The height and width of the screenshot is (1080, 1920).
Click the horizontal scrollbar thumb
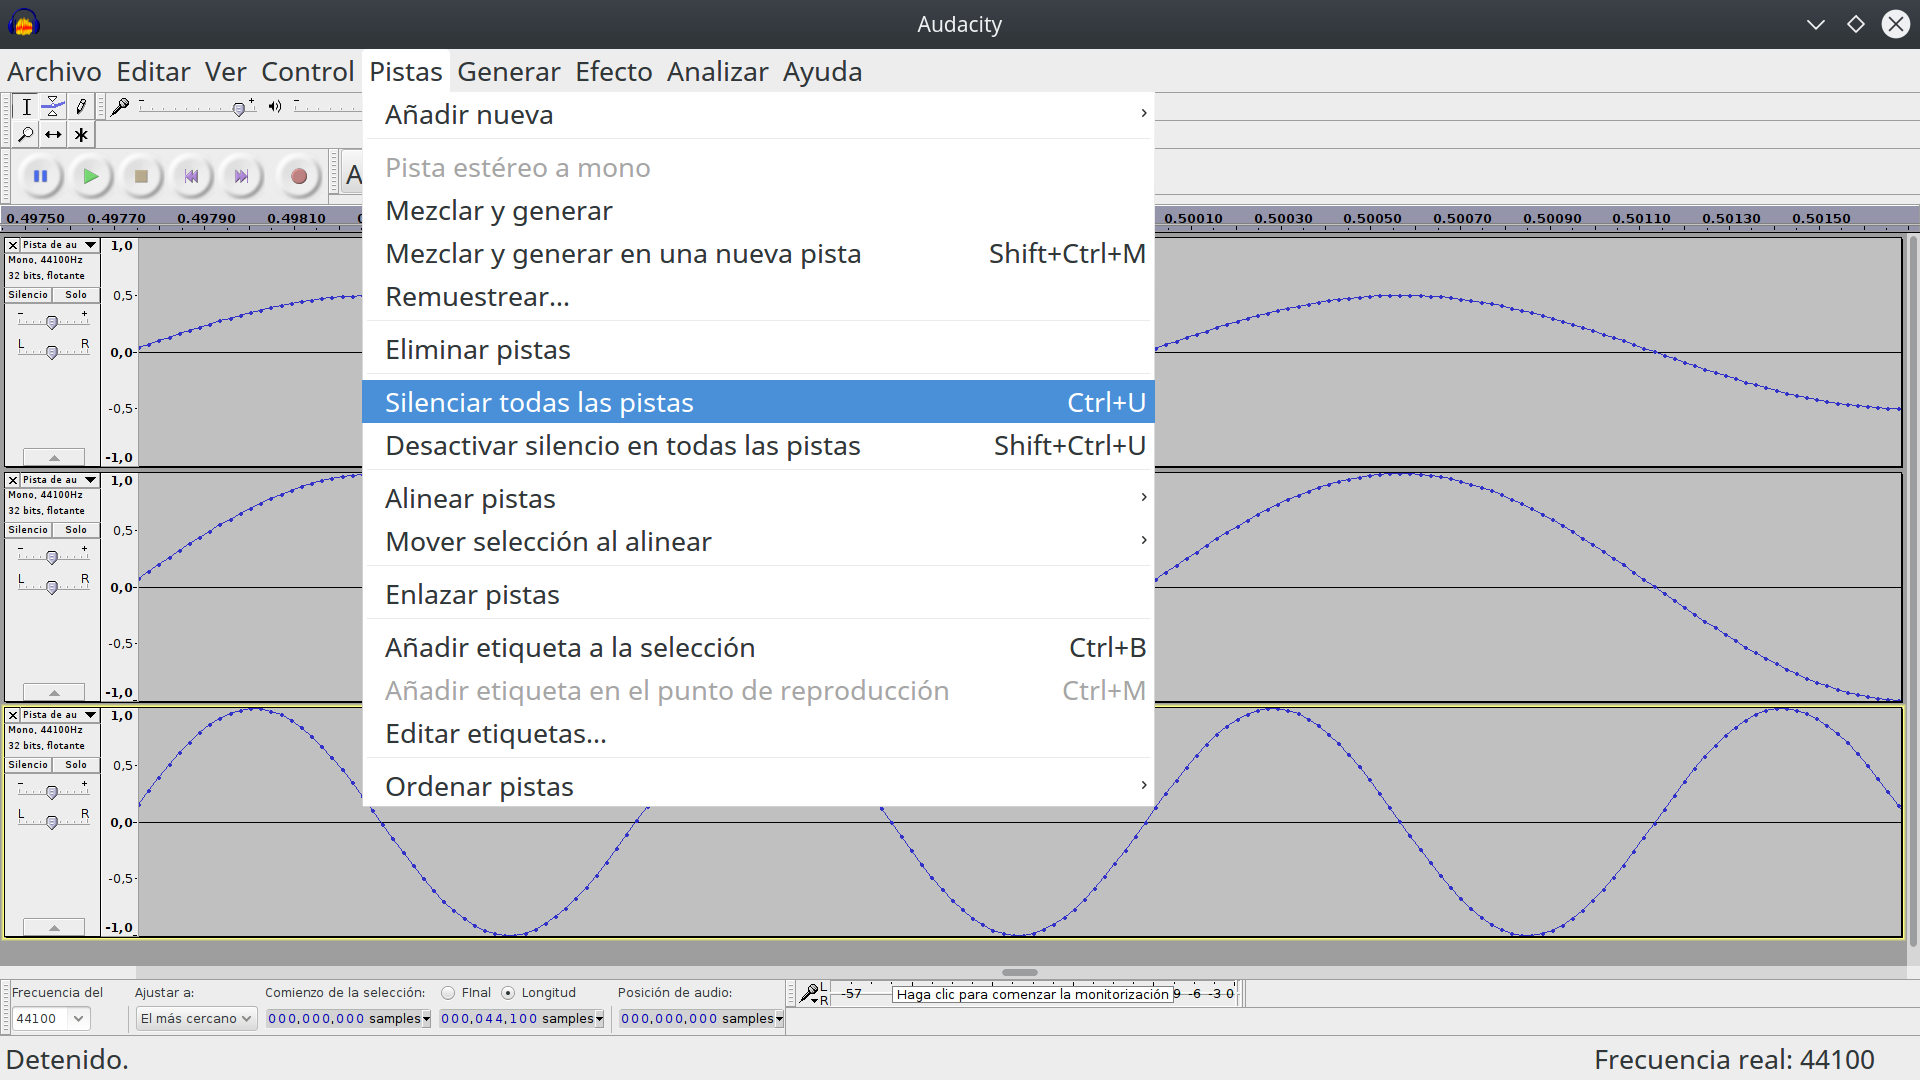[1019, 972]
